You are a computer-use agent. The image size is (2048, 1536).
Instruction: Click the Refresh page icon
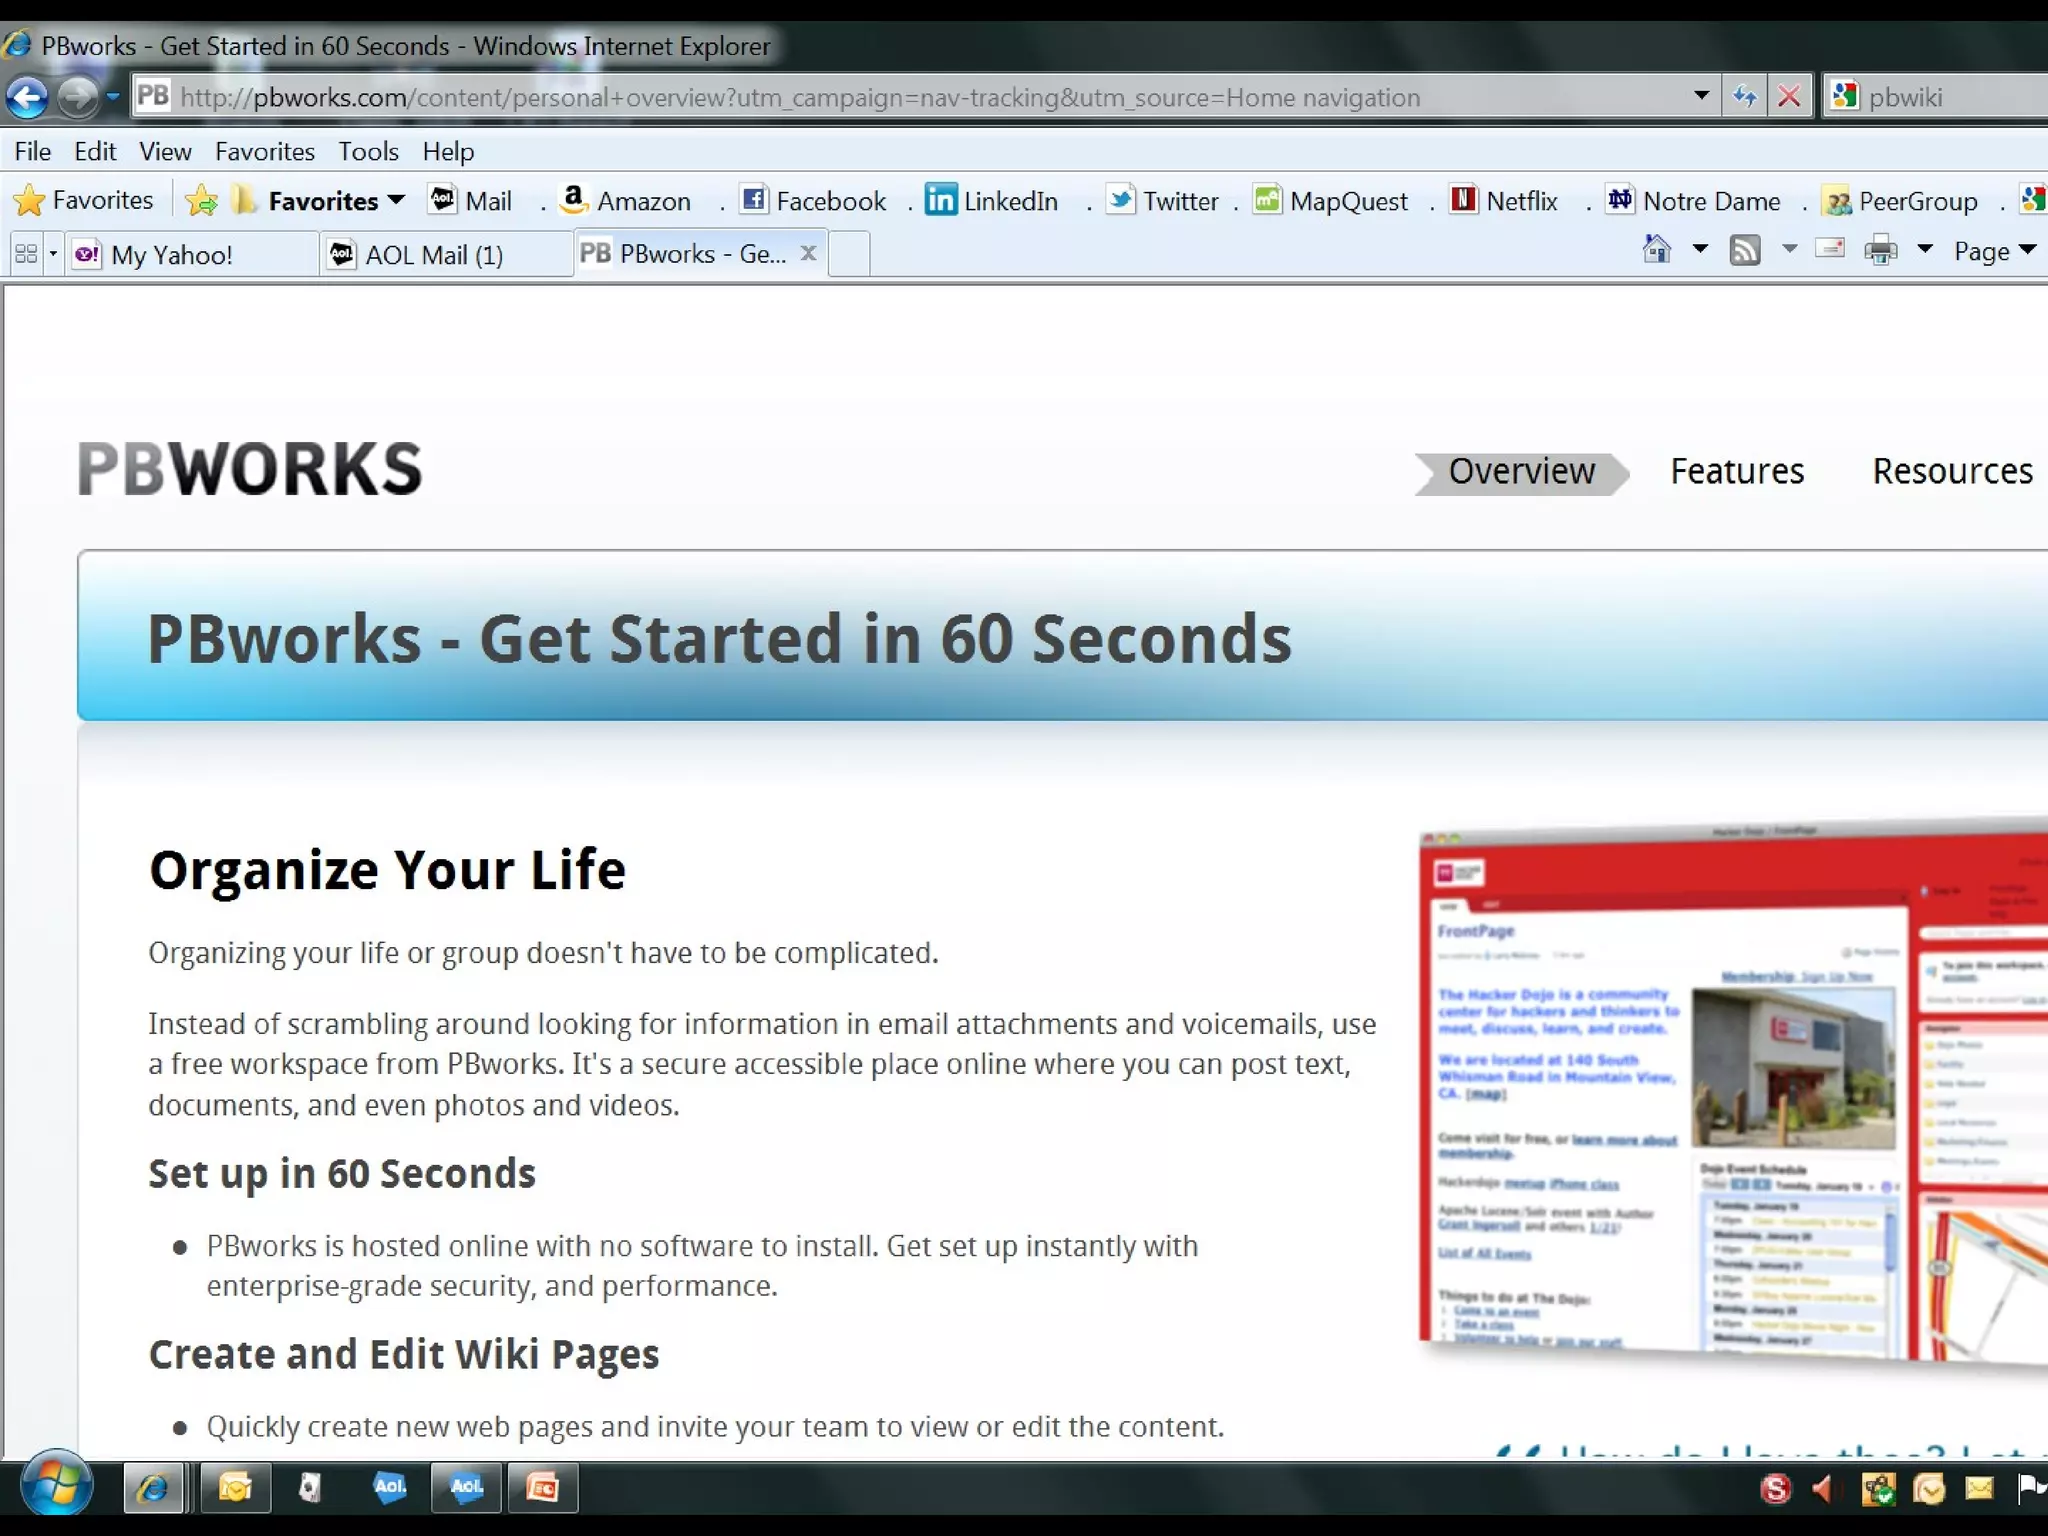click(1745, 97)
